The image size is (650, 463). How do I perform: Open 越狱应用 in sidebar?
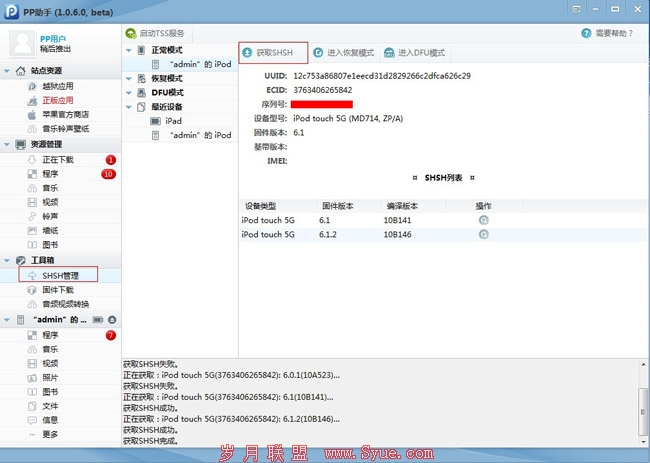(x=58, y=86)
